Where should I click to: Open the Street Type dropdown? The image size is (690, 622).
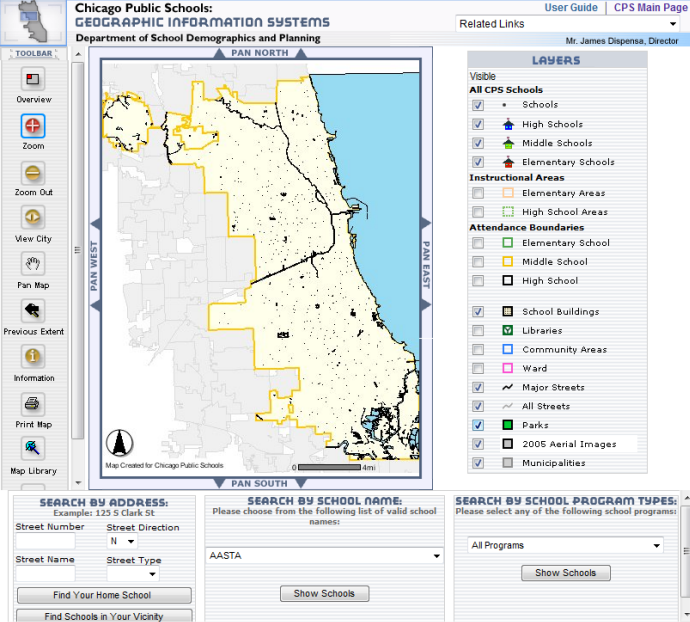[133, 574]
